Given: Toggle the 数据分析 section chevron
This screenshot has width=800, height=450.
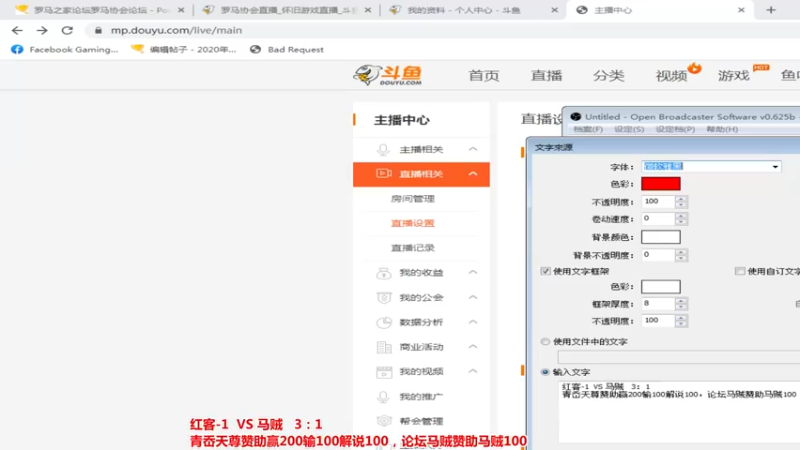Looking at the screenshot, I should (x=473, y=322).
